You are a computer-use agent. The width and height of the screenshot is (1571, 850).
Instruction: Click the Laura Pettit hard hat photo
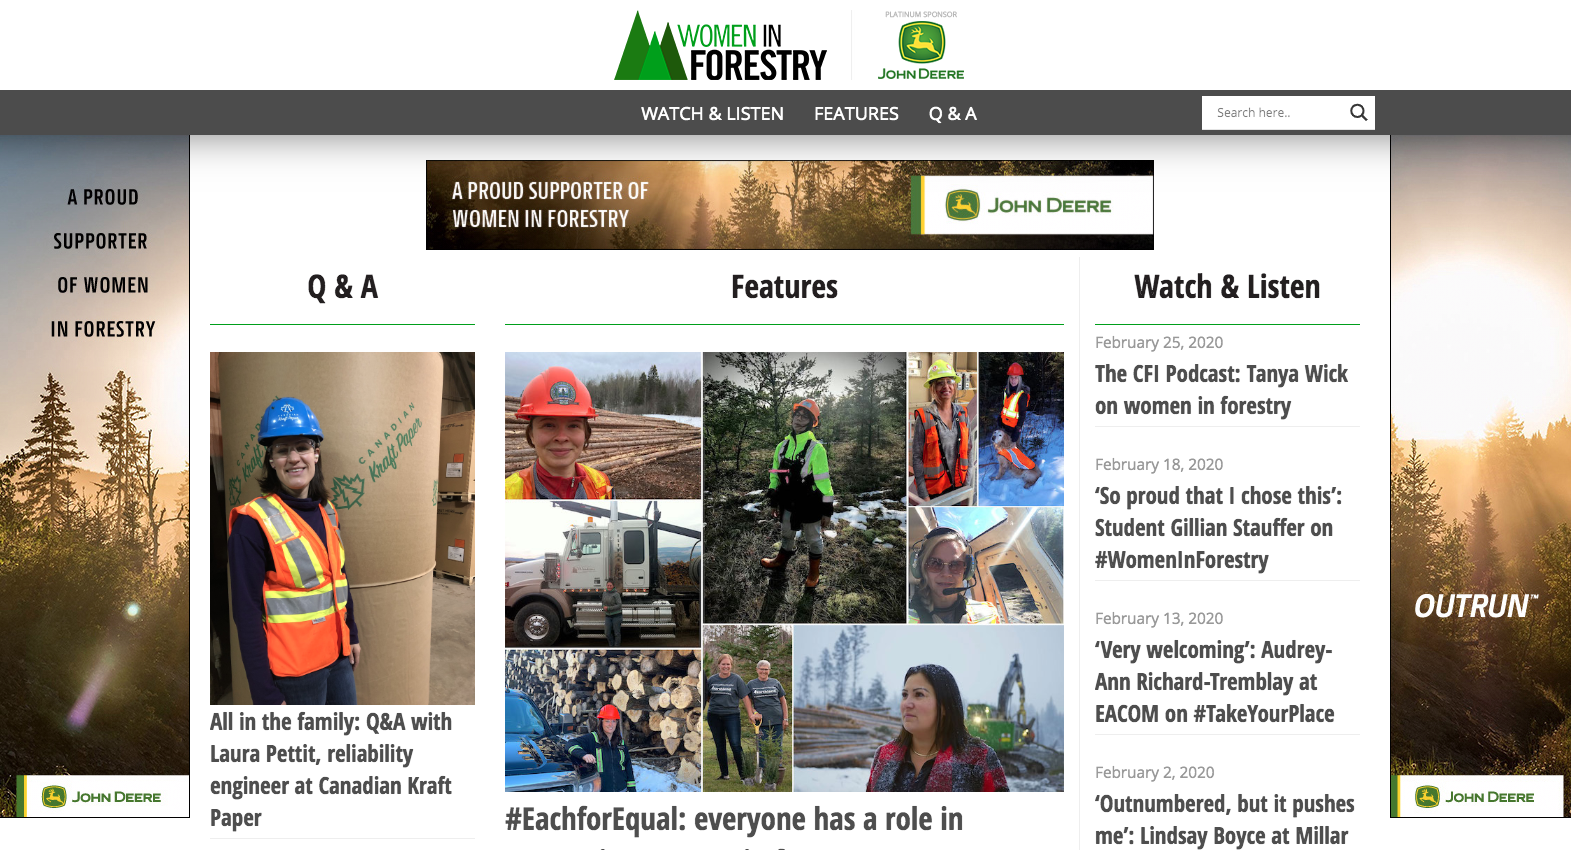[x=342, y=528]
